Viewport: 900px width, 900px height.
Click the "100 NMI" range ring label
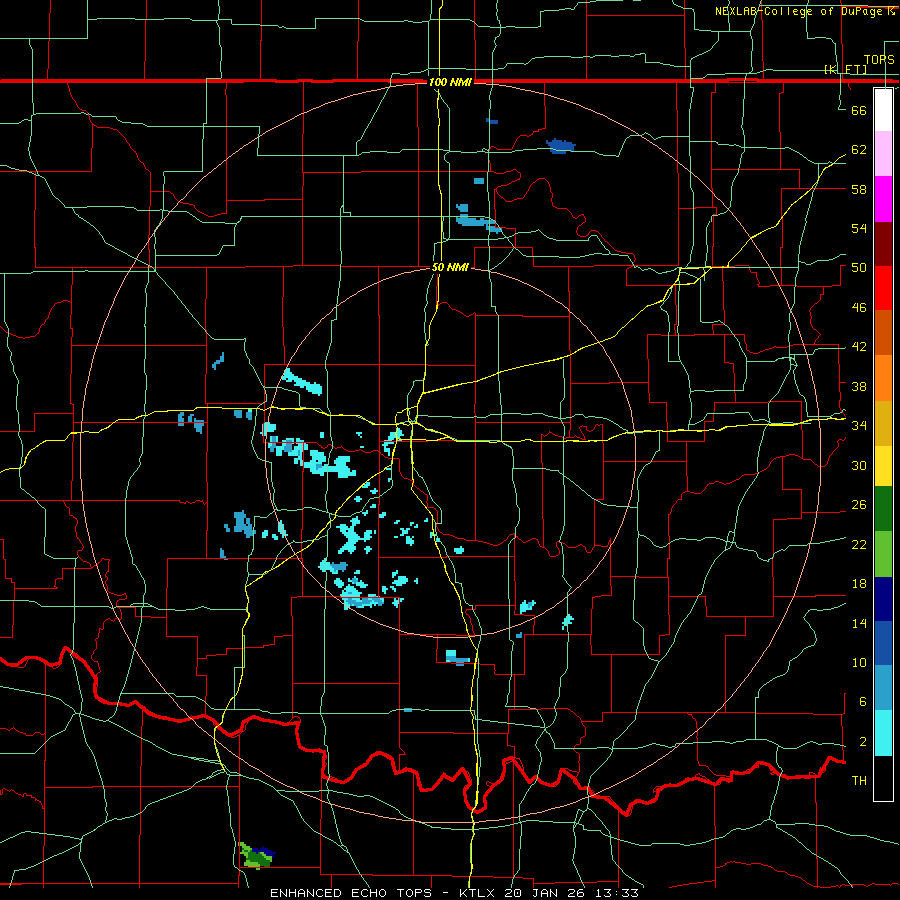click(x=450, y=83)
